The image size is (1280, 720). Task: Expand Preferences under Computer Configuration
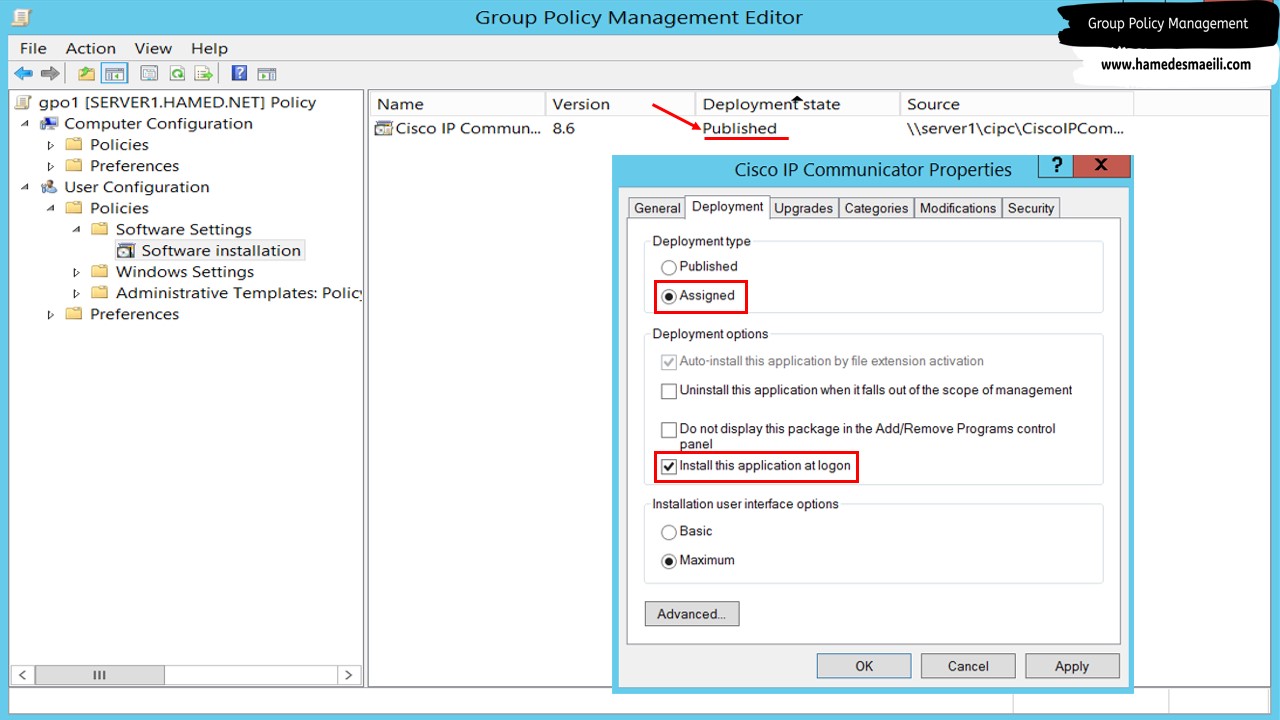51,166
